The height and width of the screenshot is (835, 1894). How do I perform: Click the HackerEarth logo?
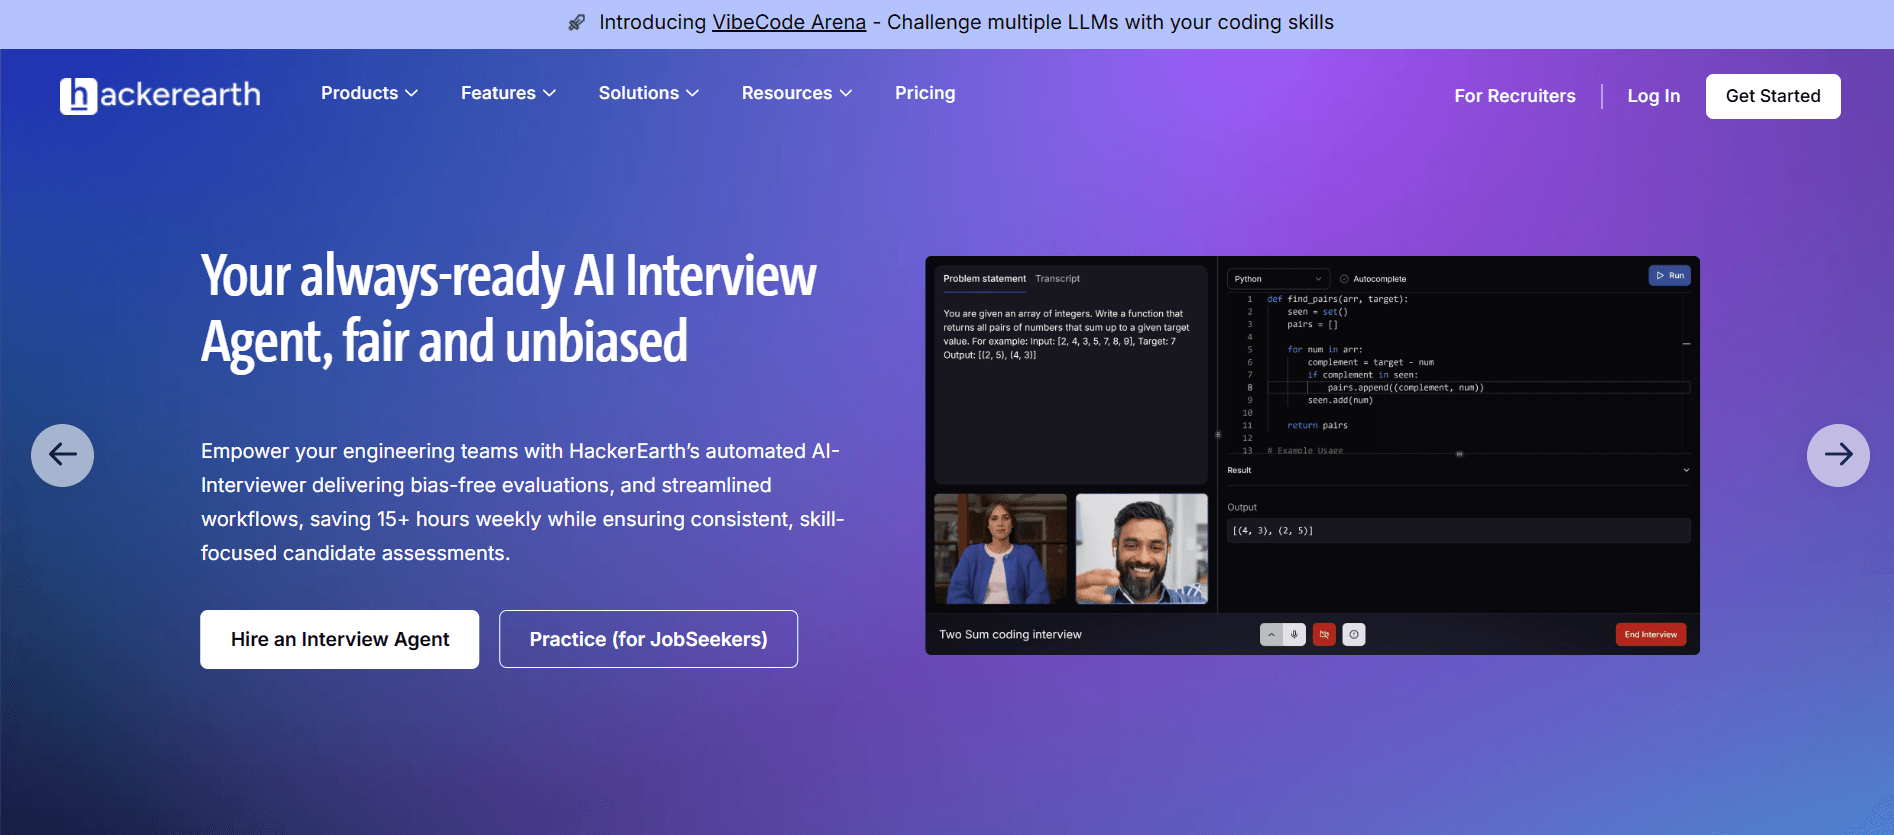click(x=160, y=95)
